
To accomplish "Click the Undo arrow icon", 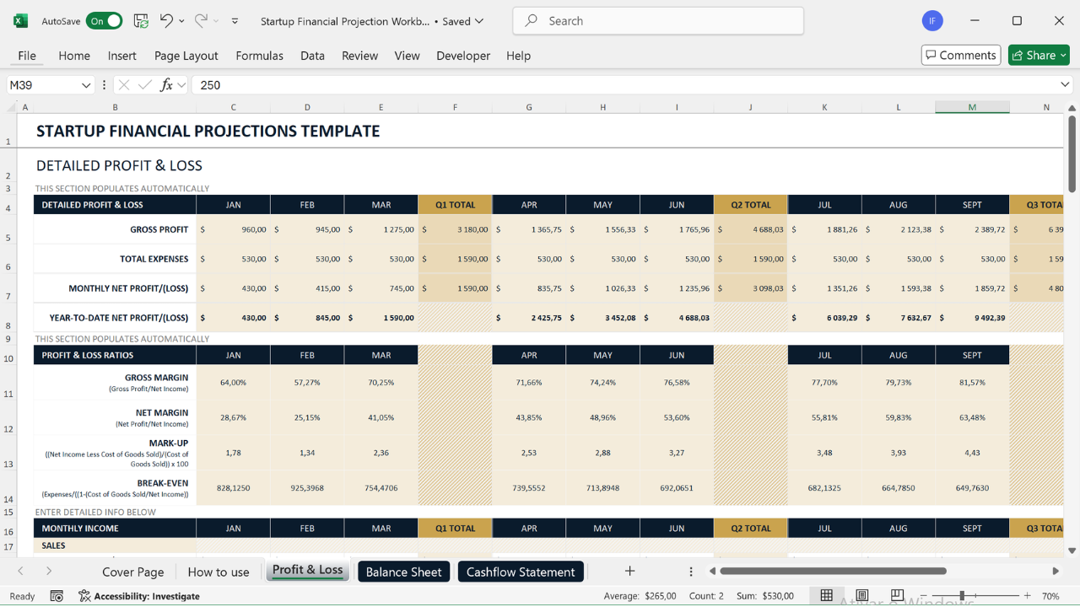I will point(167,21).
